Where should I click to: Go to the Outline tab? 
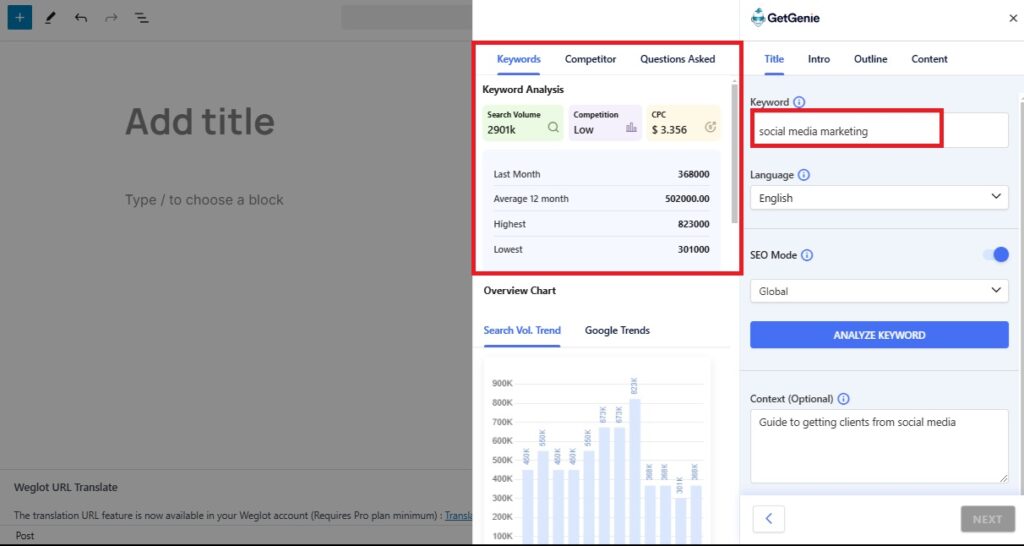tap(870, 59)
